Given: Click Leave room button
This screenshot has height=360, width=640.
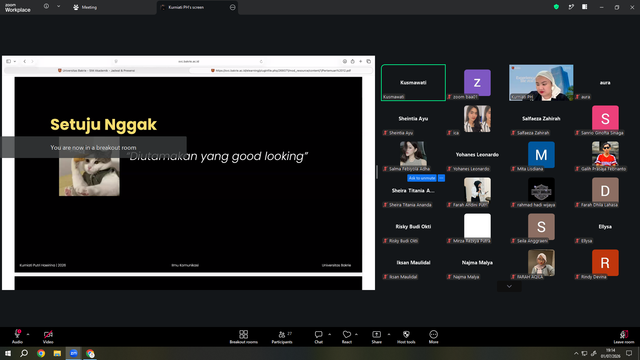Looking at the screenshot, I should 624,336.
